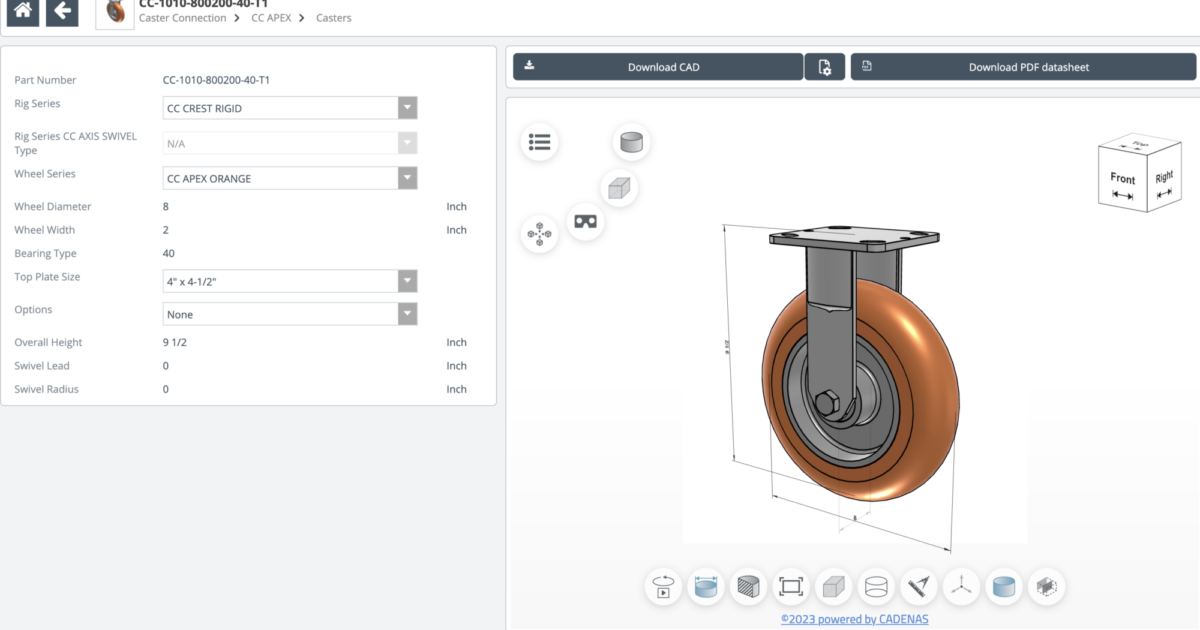Toggle the coordinate axes display
The height and width of the screenshot is (630, 1200).
(961, 587)
